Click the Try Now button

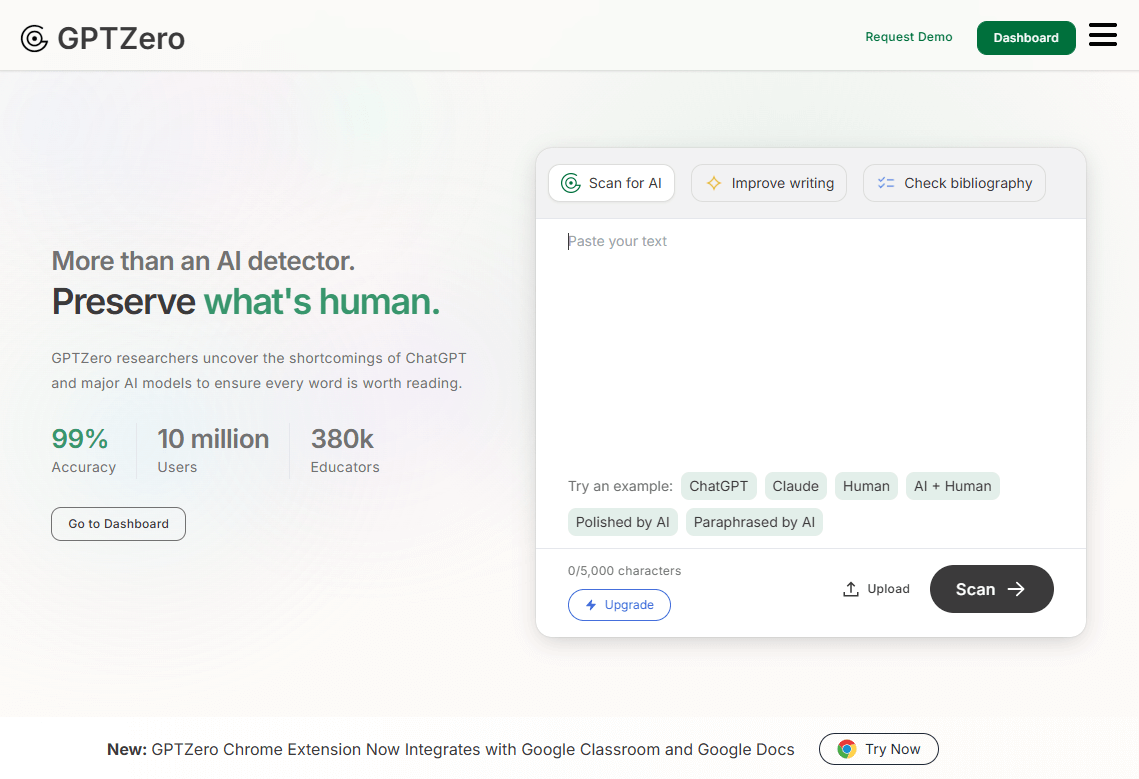[879, 749]
